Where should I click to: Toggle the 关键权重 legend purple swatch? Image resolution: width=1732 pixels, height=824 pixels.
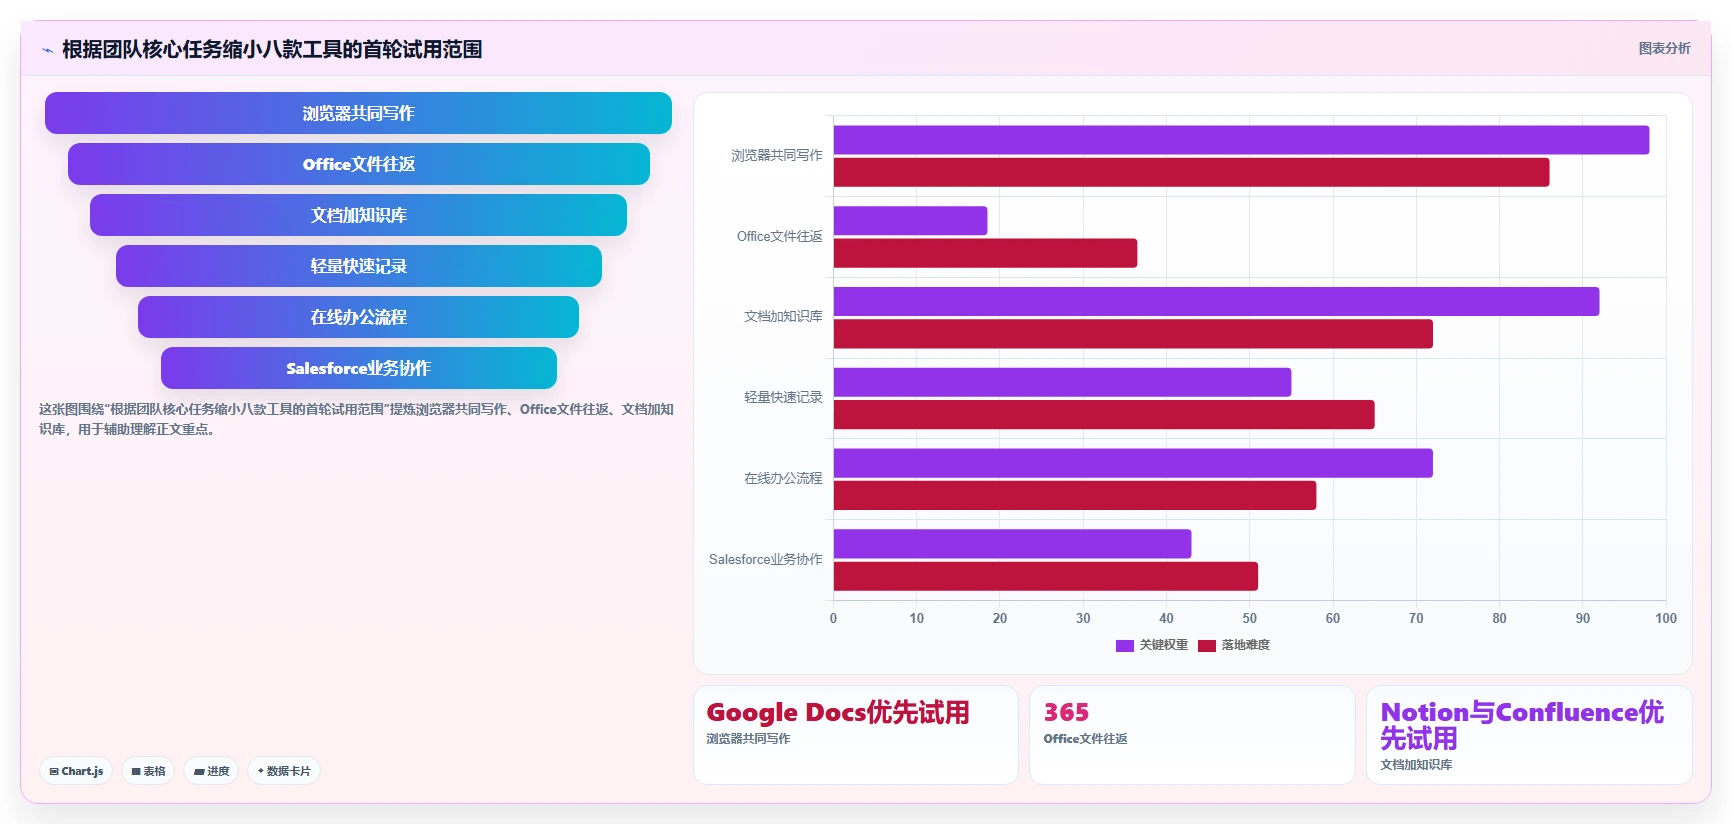click(x=1125, y=646)
